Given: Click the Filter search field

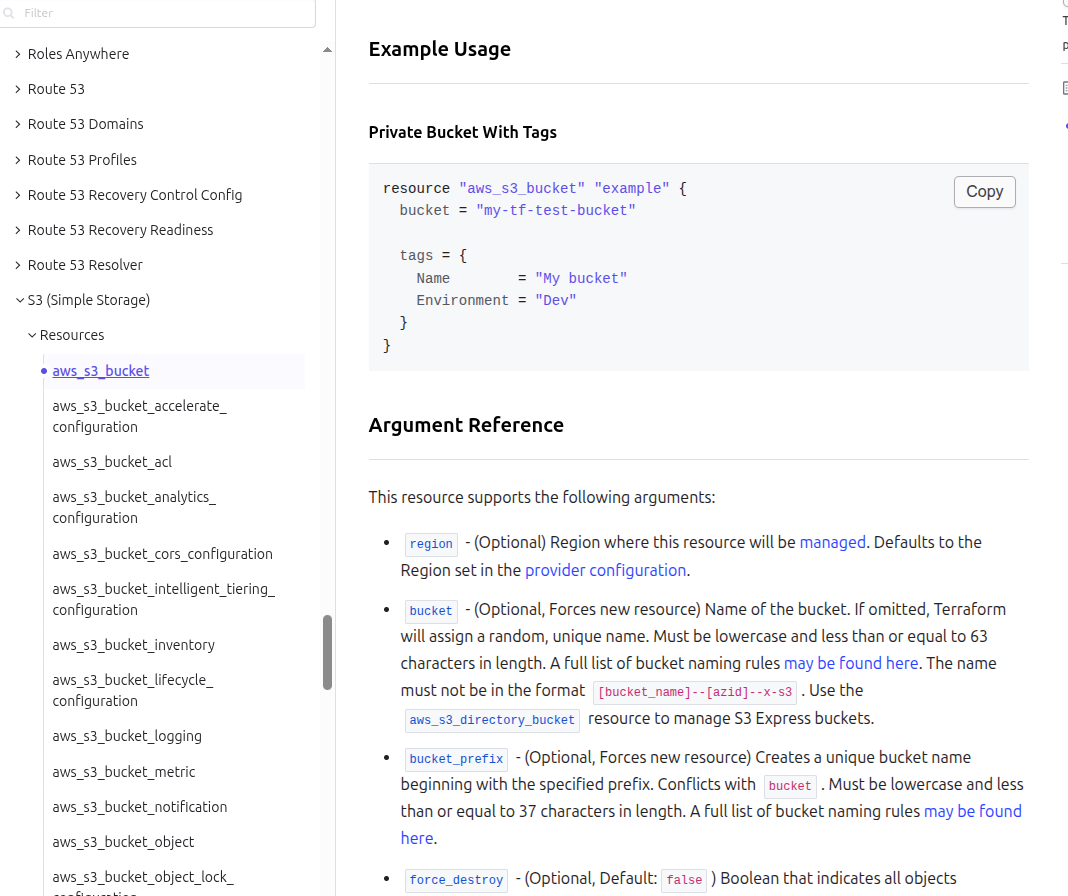Looking at the screenshot, I should coord(157,13).
